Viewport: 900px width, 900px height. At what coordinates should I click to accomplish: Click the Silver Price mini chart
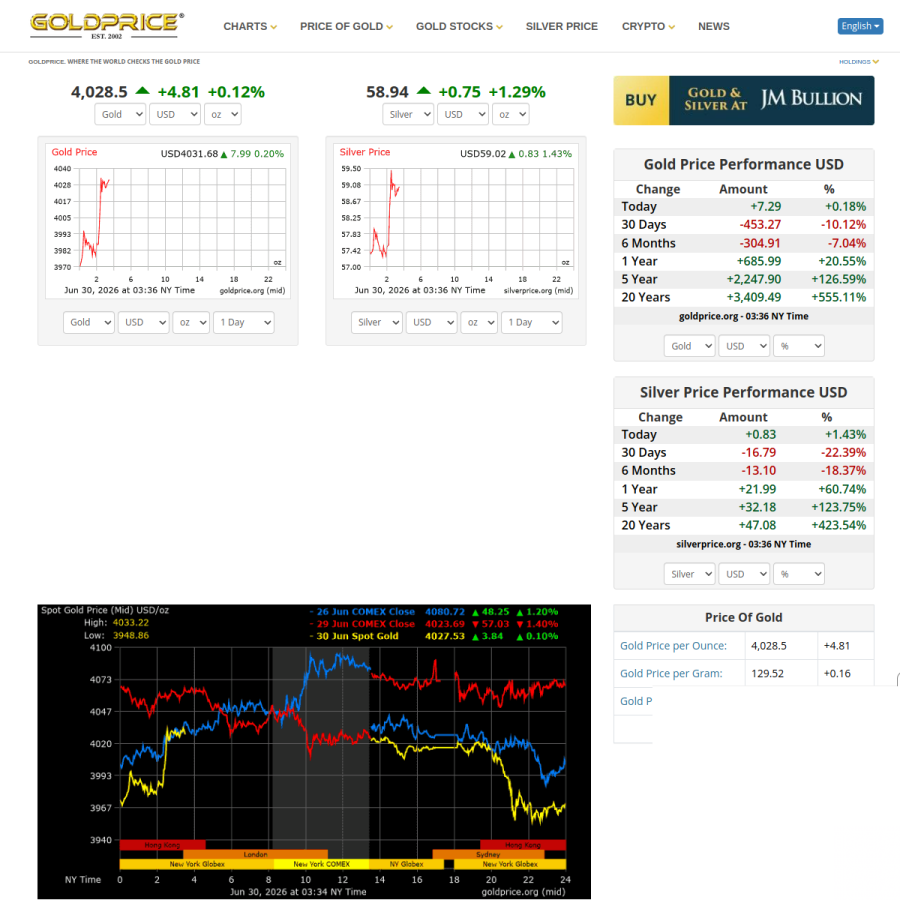(x=456, y=221)
